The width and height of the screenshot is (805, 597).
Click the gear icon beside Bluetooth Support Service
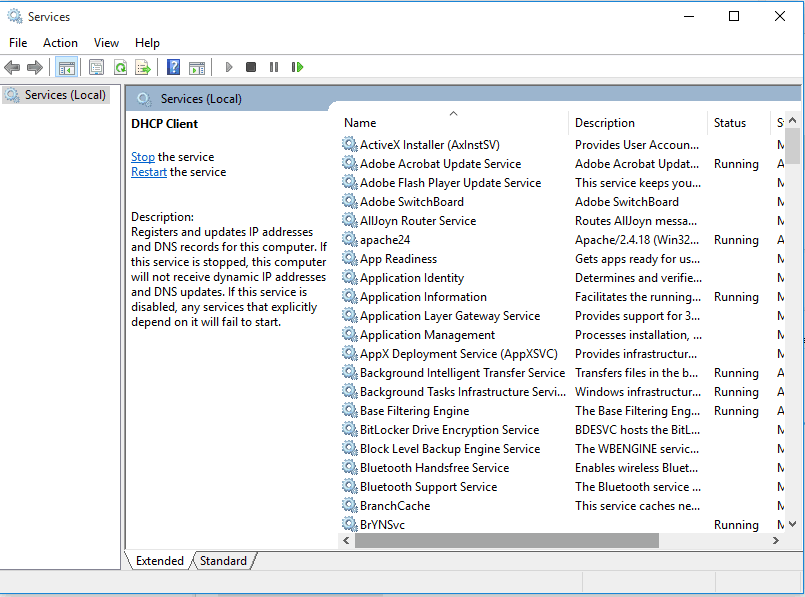click(350, 486)
